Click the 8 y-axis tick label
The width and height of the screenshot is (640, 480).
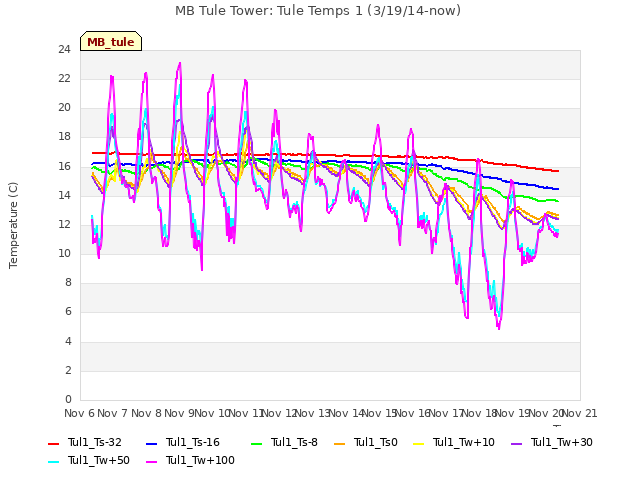(x=68, y=283)
